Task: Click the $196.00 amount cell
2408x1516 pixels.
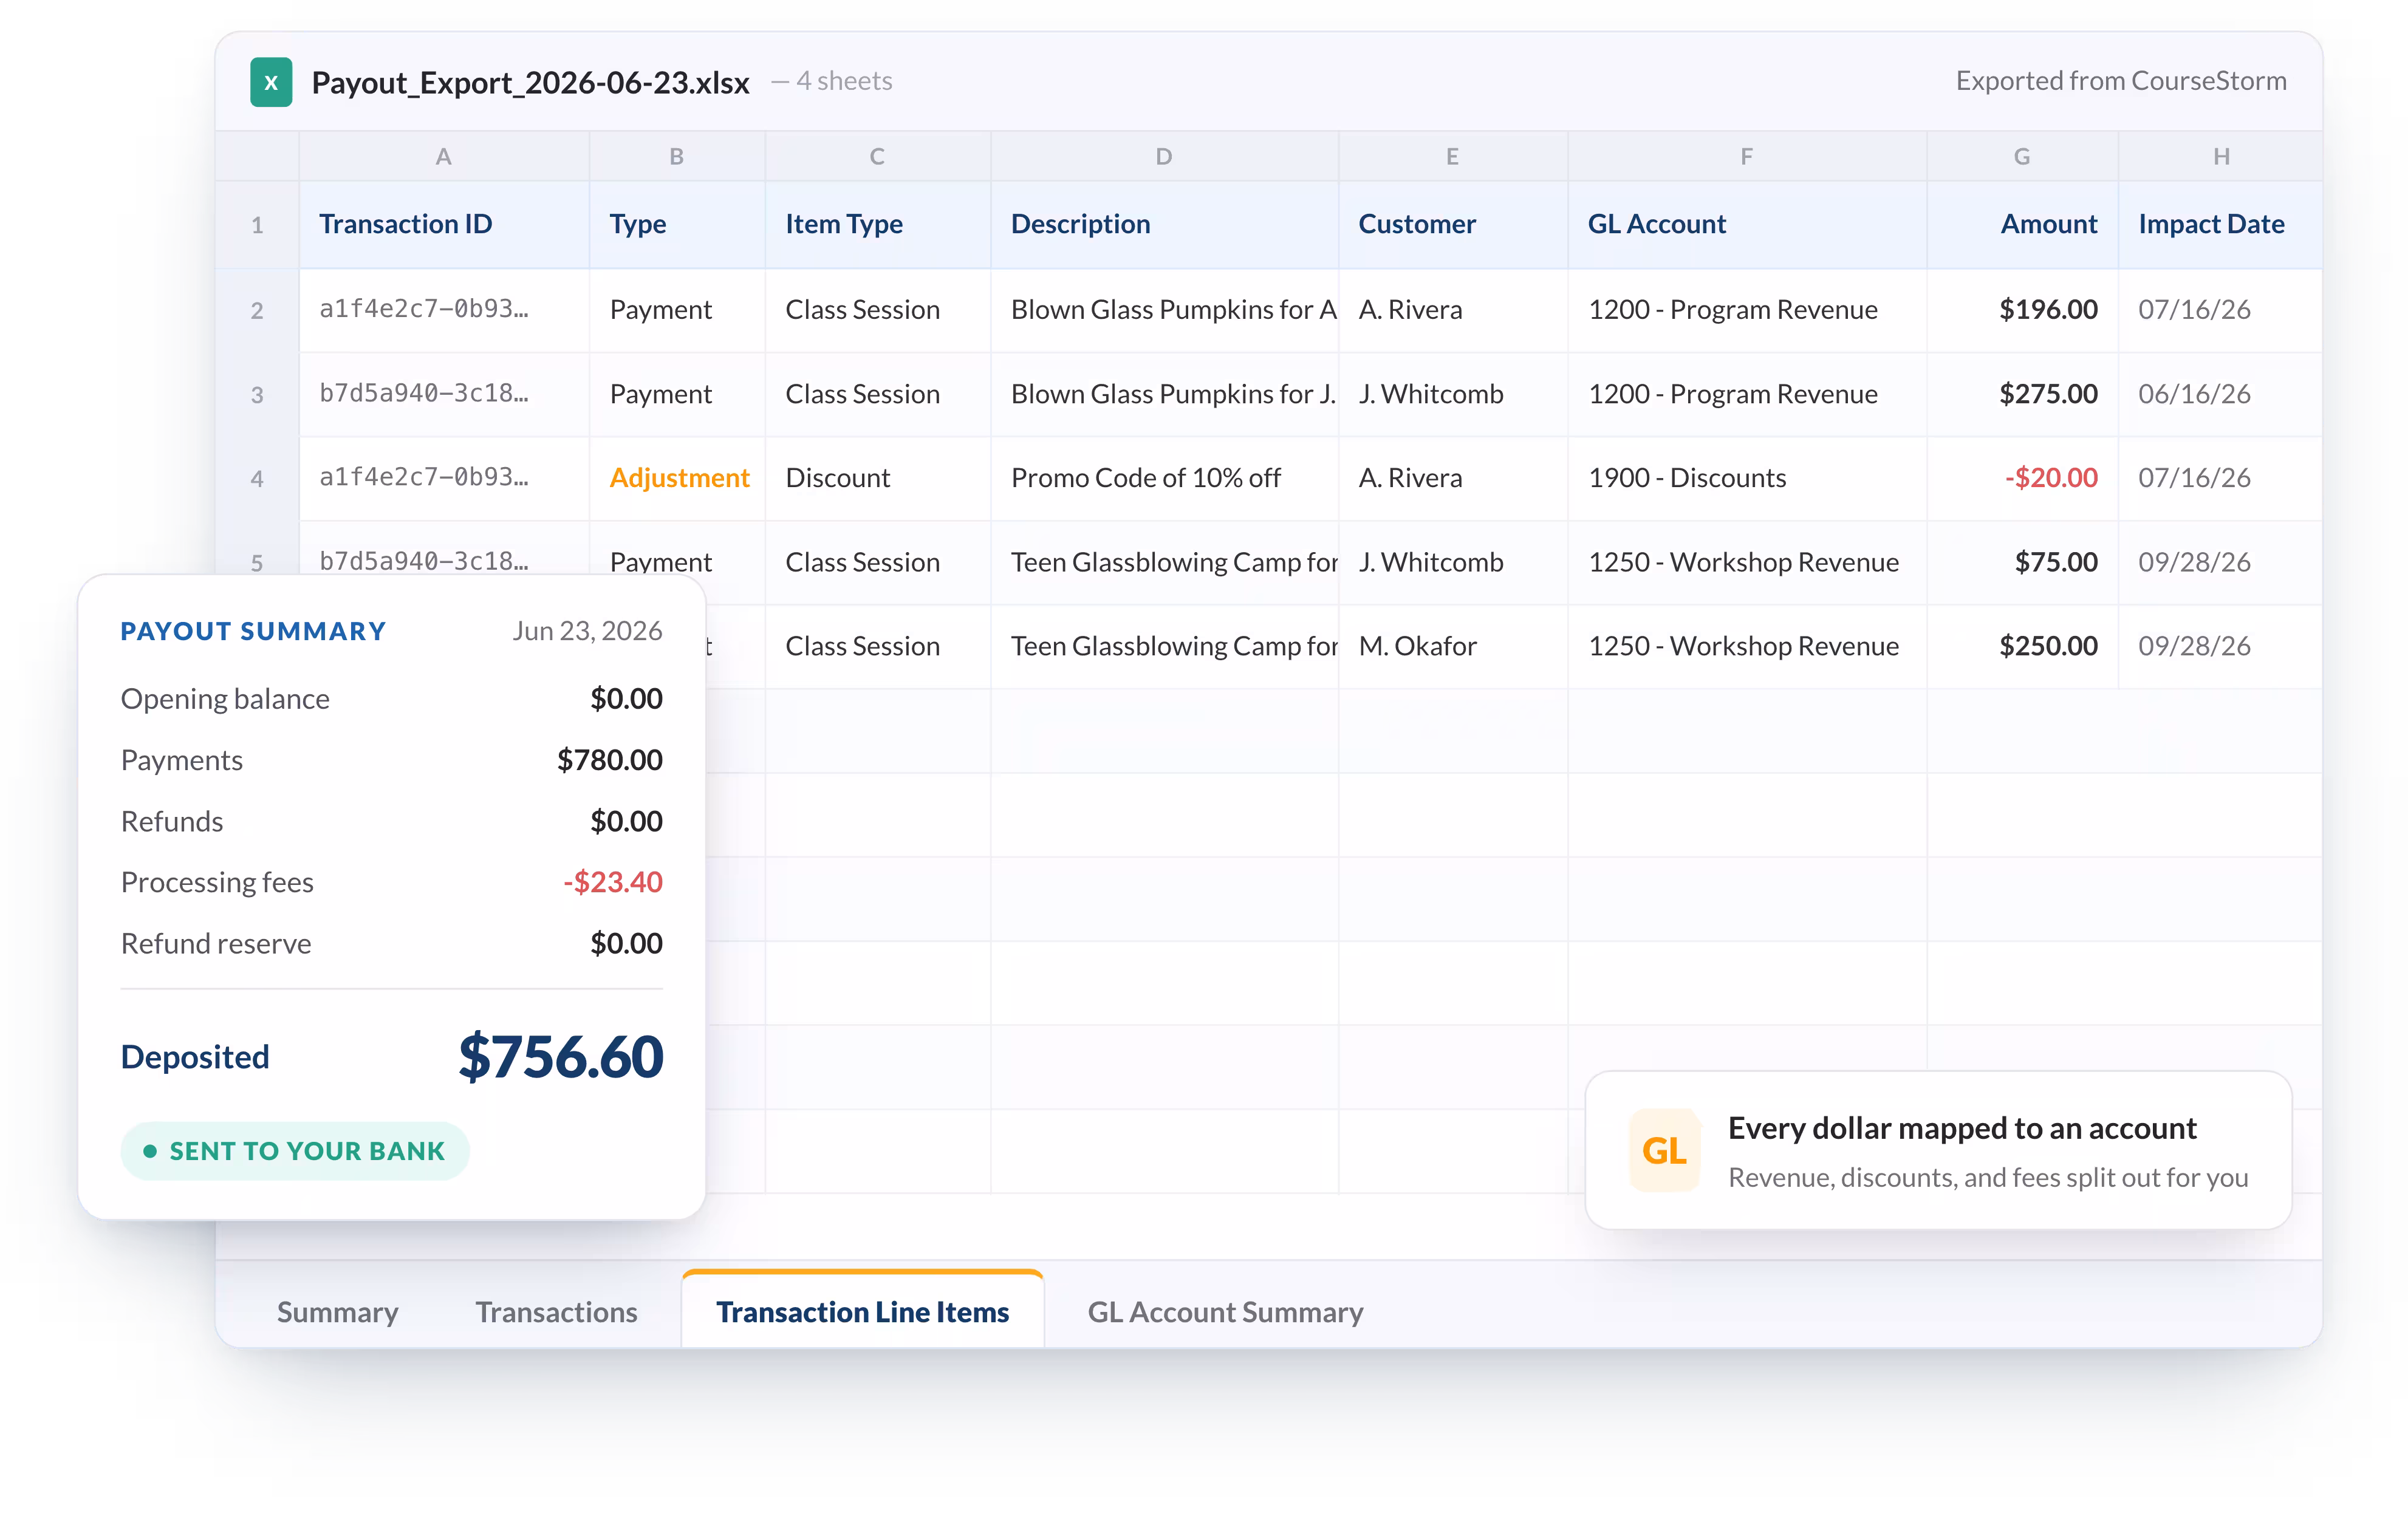Action: (x=2022, y=310)
